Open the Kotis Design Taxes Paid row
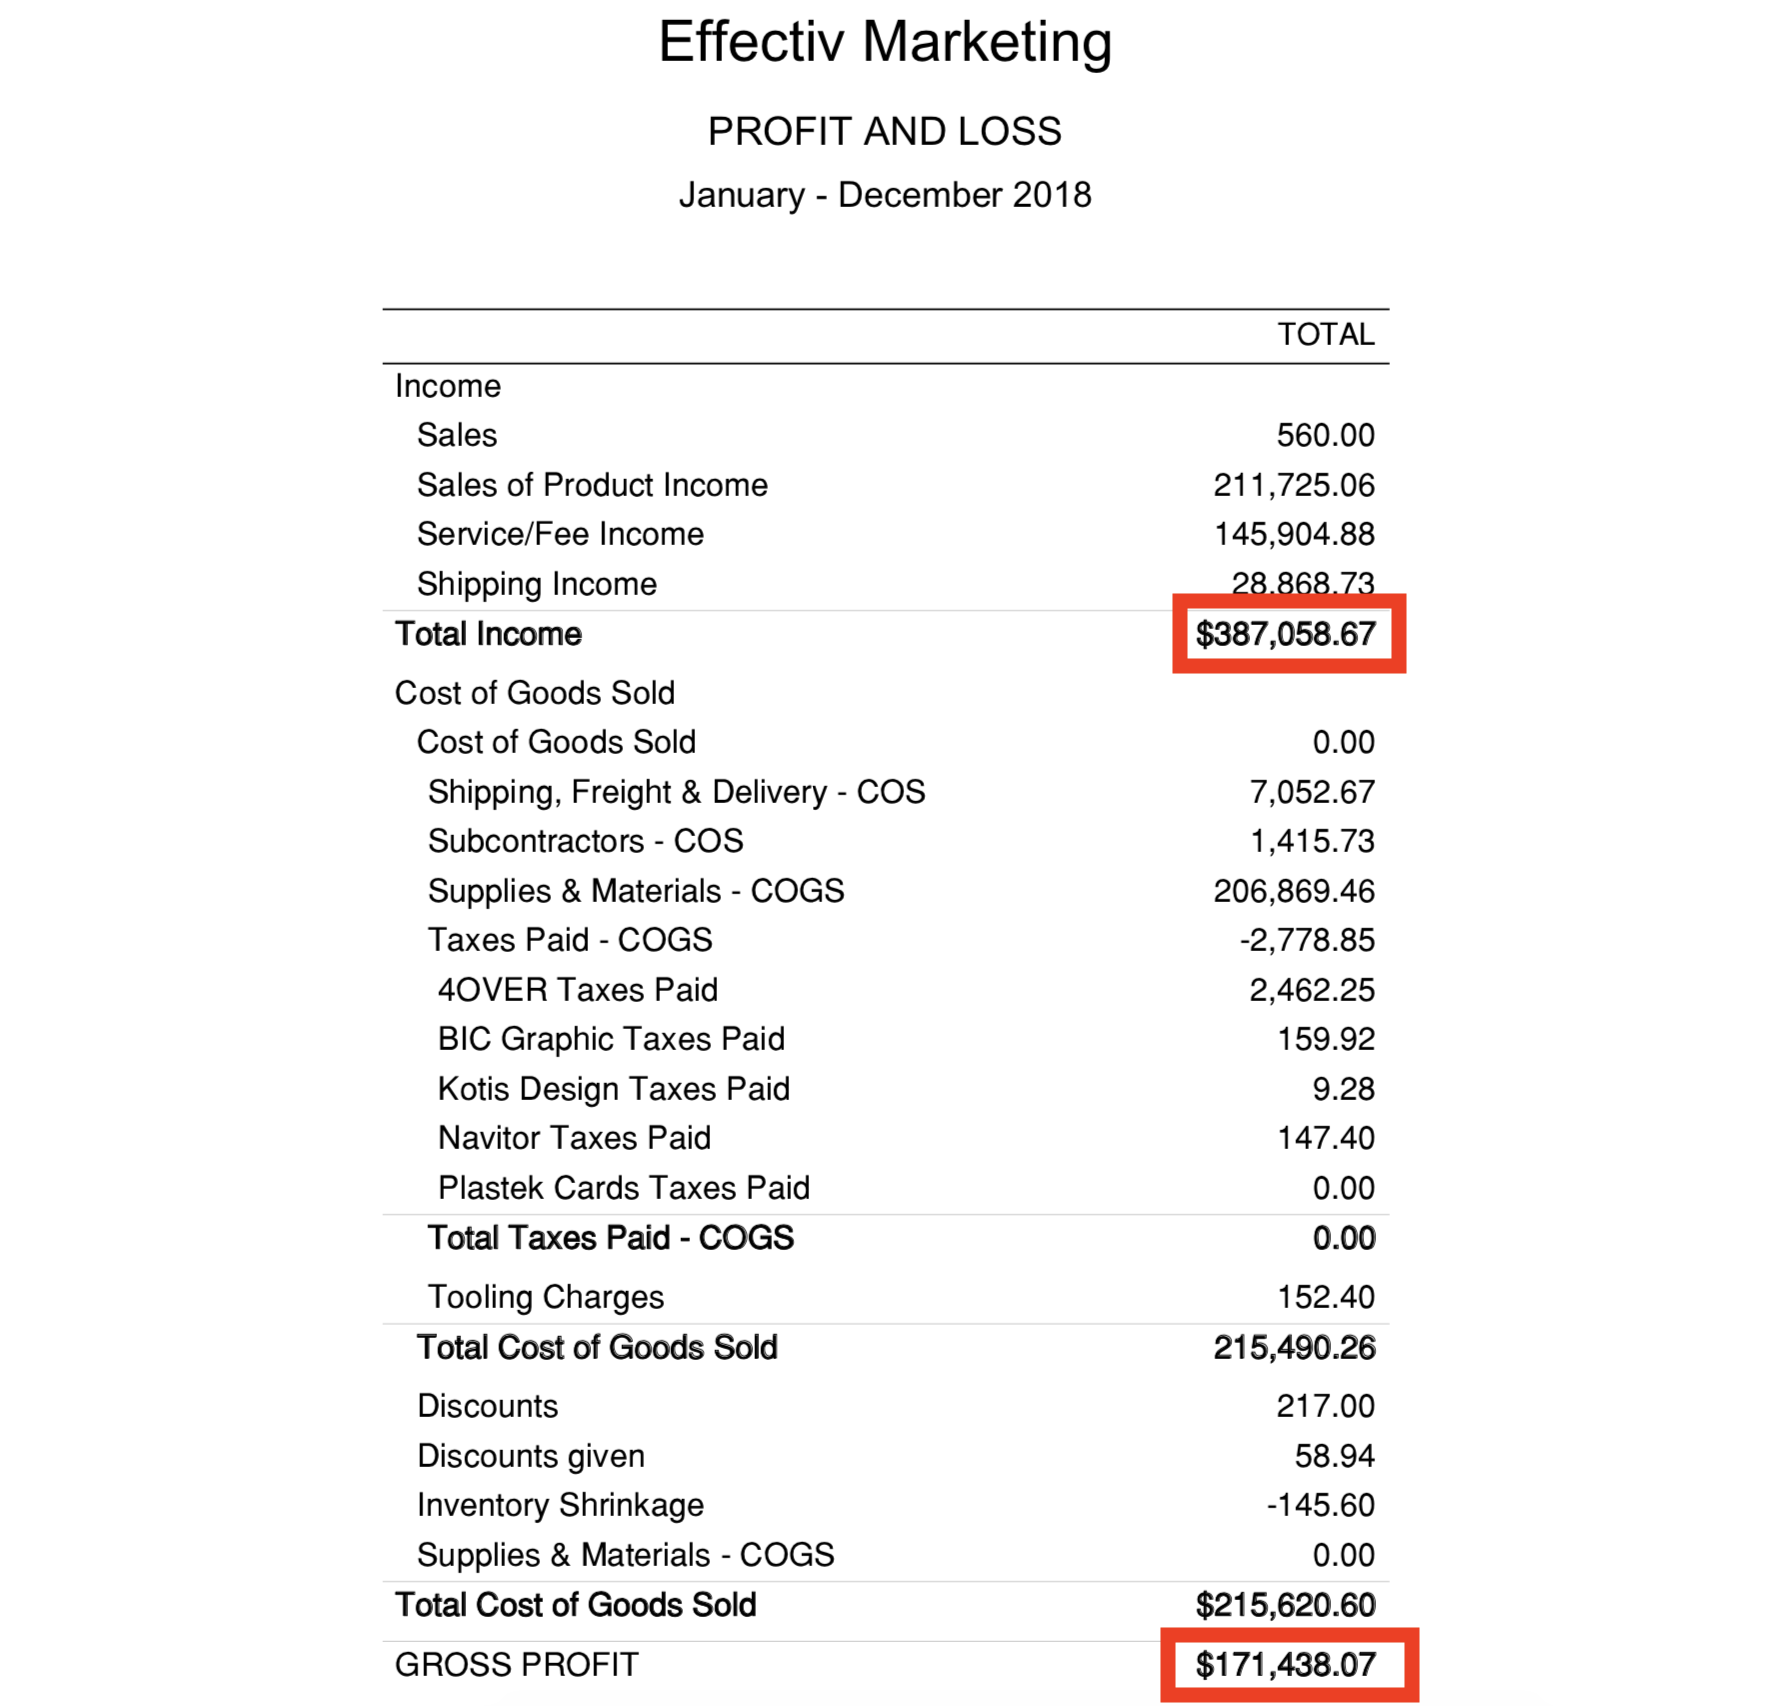This screenshot has width=1776, height=1706. tap(613, 1089)
